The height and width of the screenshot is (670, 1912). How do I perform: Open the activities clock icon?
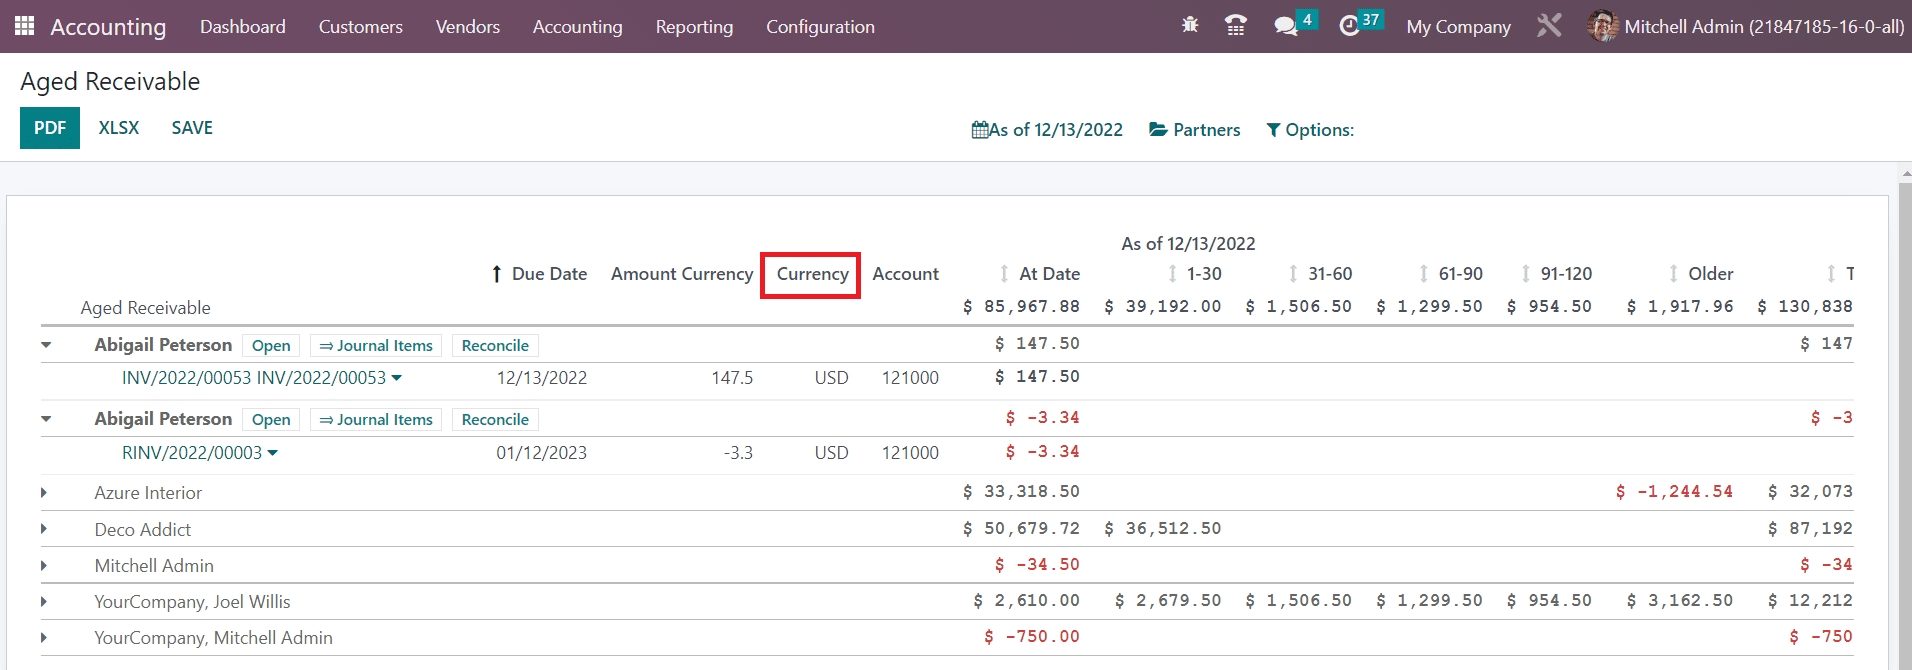(x=1350, y=26)
